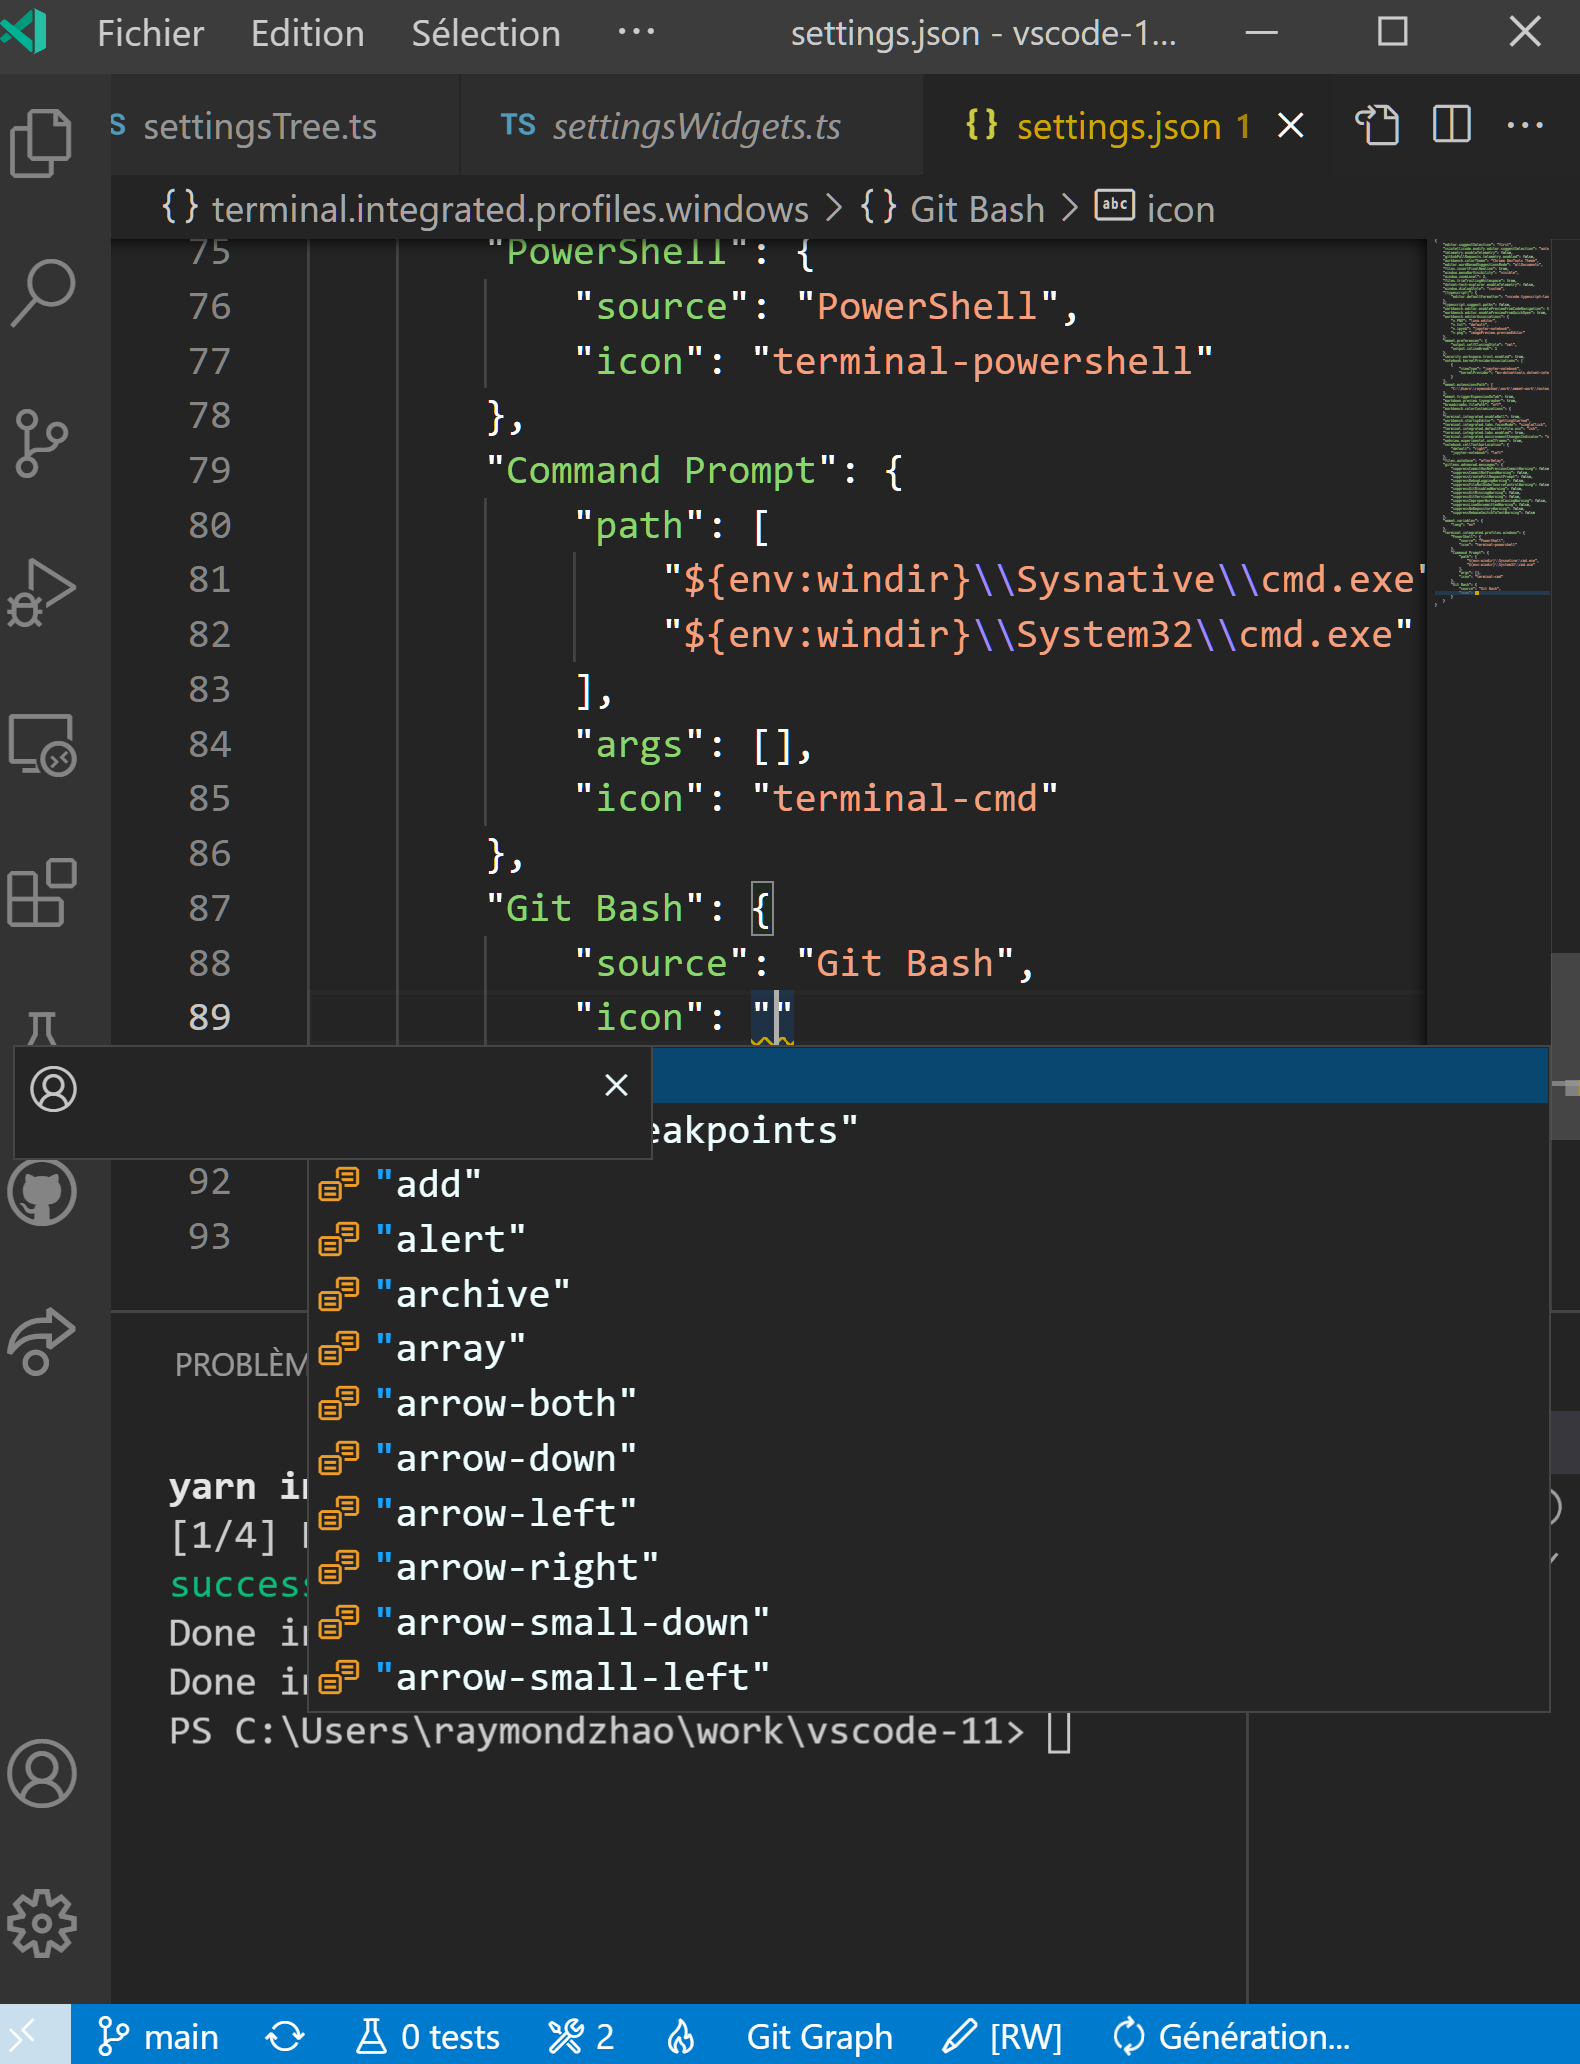Select "alert" suggestion
This screenshot has width=1580, height=2064.
tap(928, 1239)
